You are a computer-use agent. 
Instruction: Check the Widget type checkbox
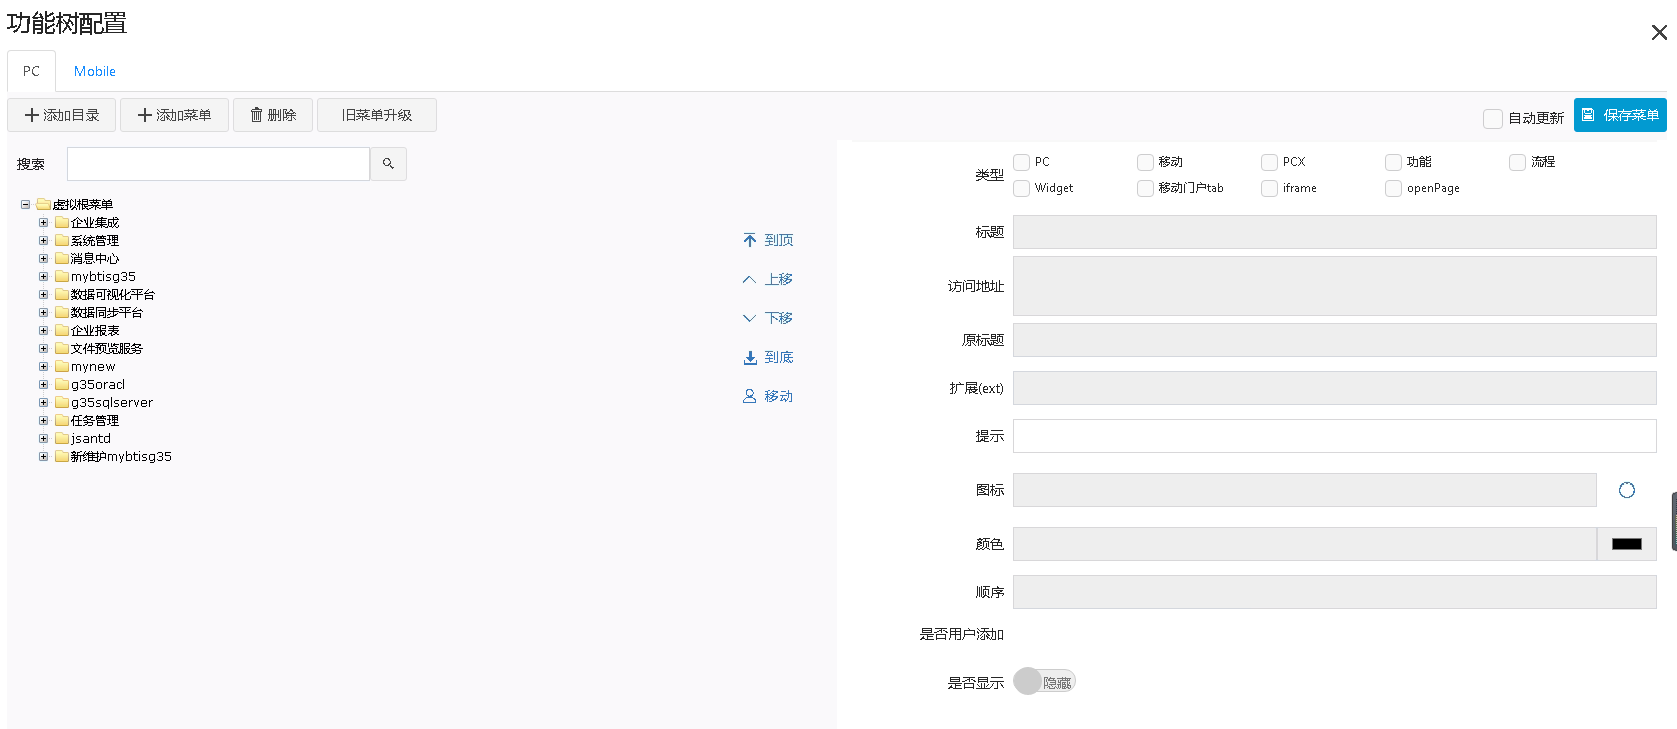click(x=1021, y=188)
